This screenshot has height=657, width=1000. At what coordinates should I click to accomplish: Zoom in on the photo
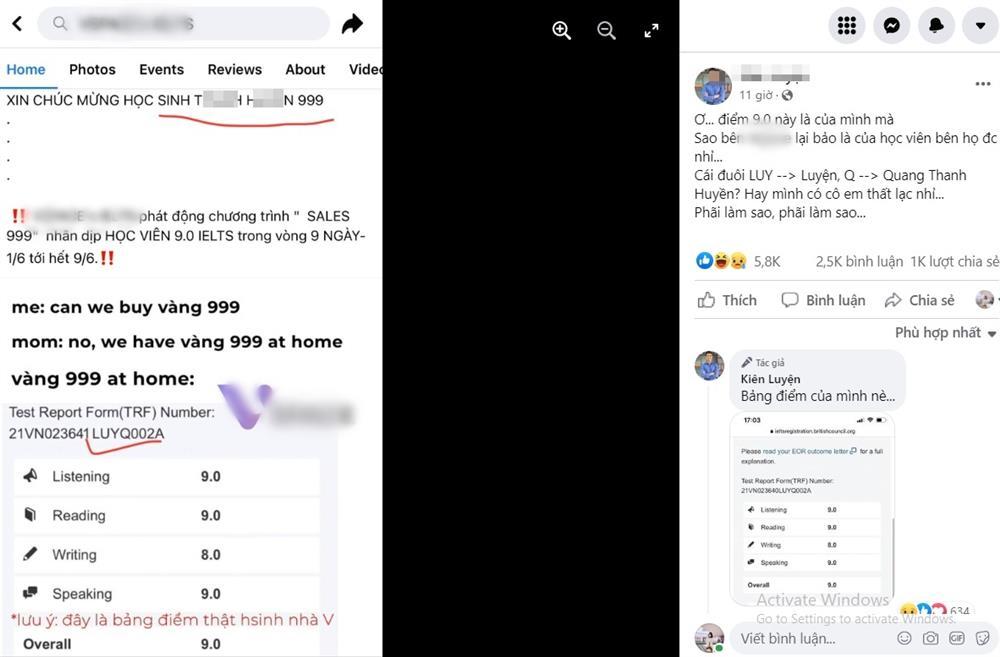pyautogui.click(x=561, y=30)
